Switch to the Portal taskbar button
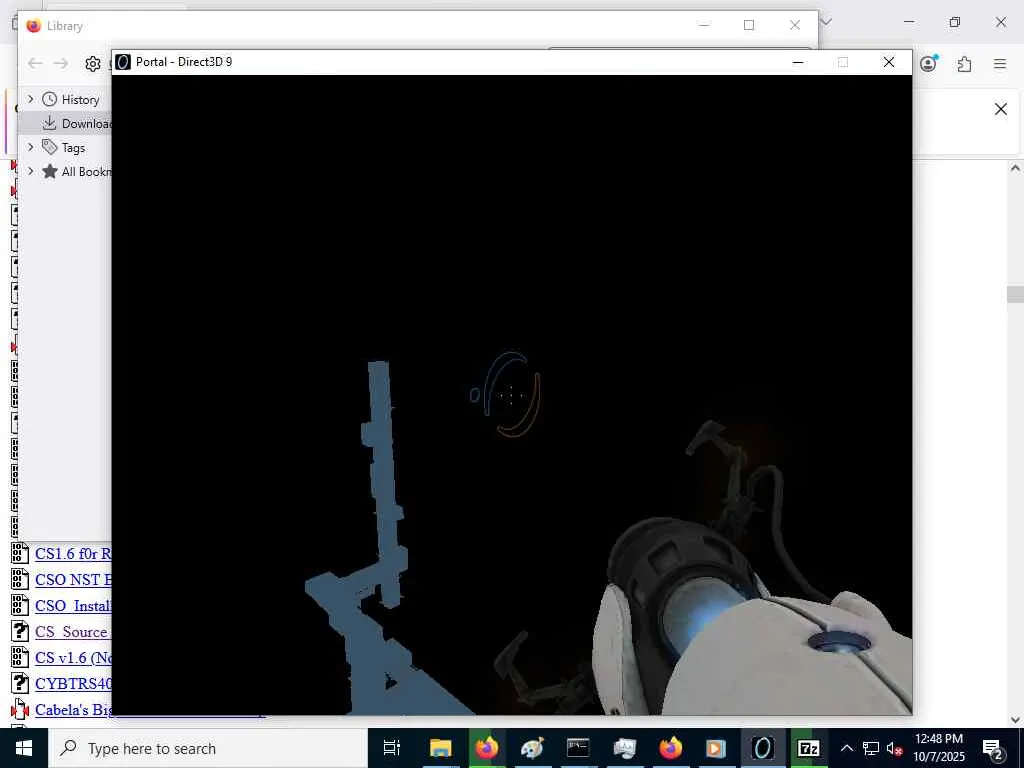This screenshot has height=768, width=1024. [762, 748]
